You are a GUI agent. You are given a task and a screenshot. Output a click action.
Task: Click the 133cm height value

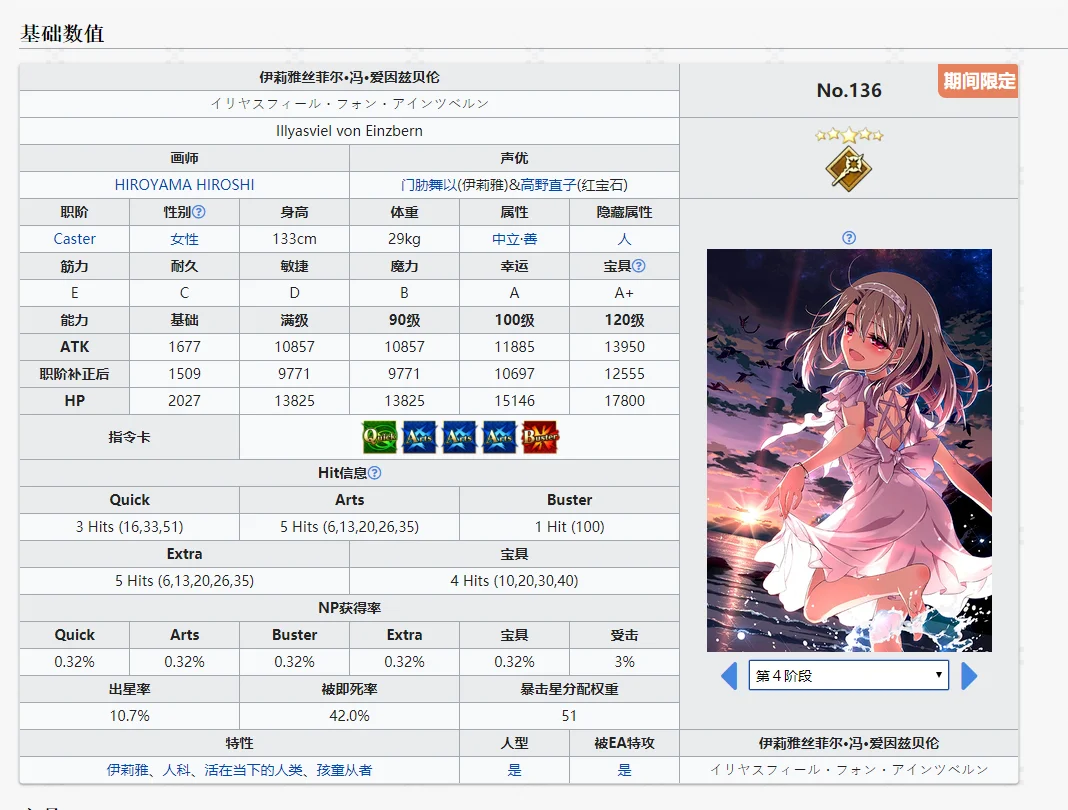point(294,239)
